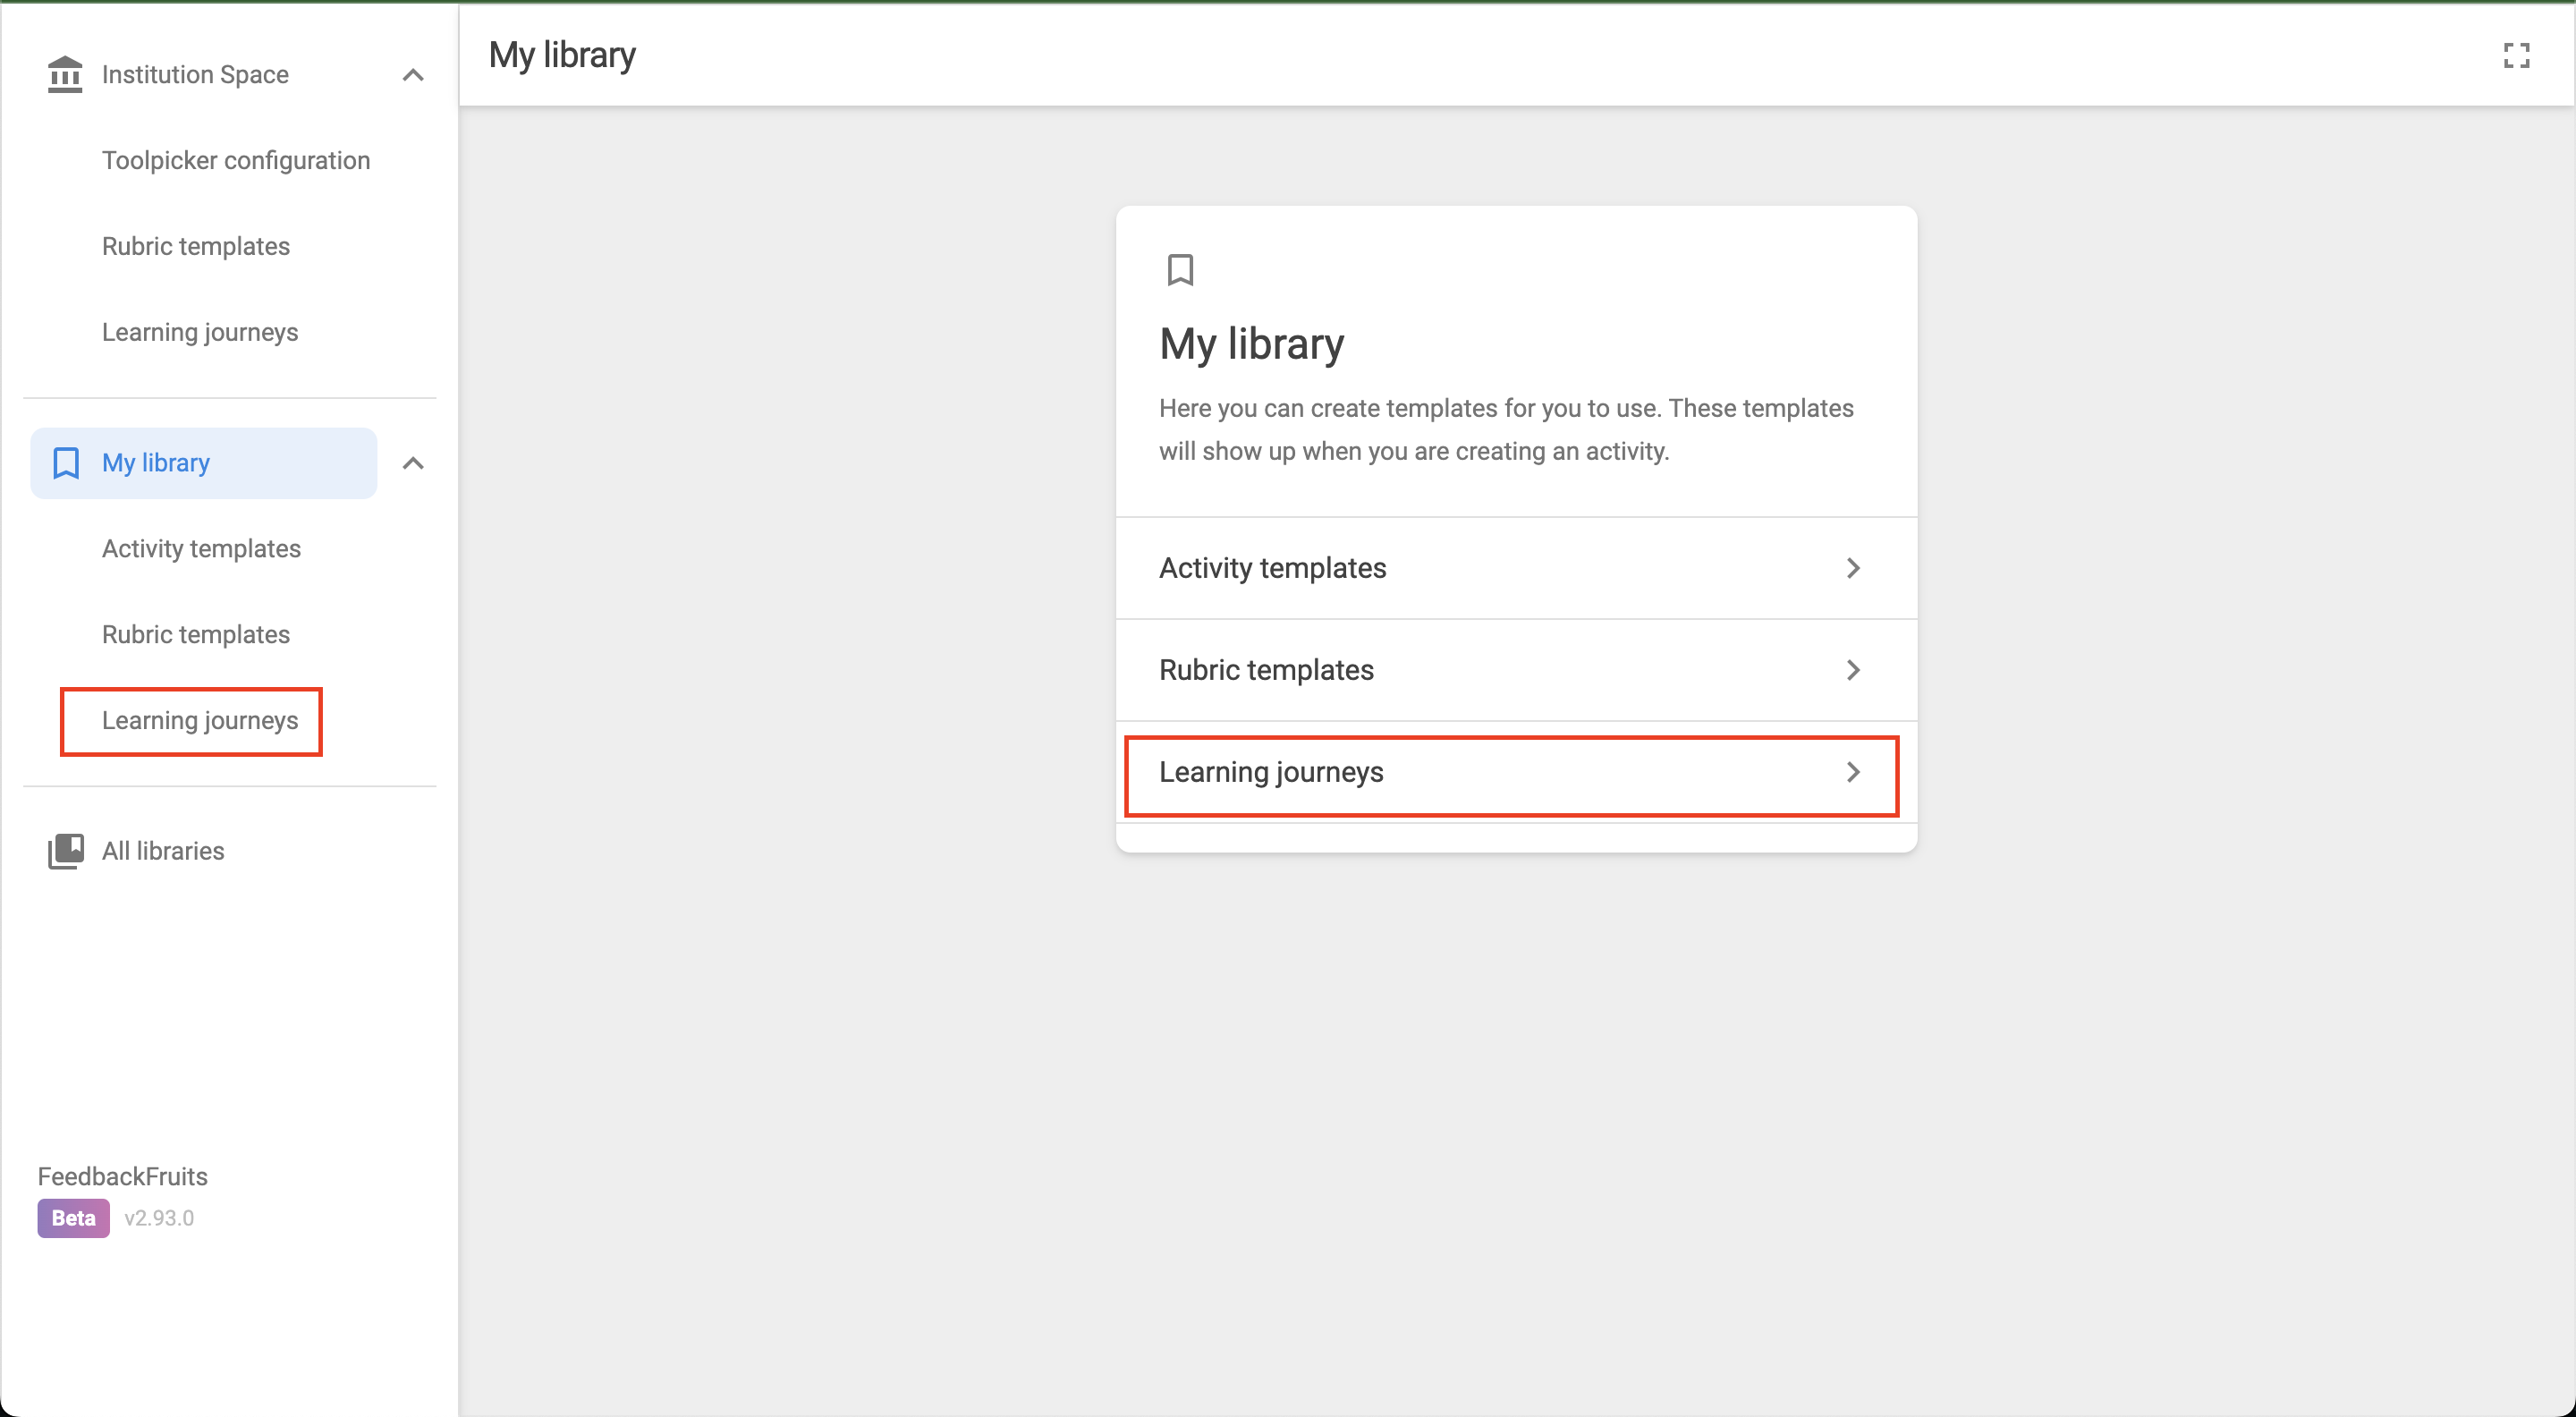Open All libraries from sidebar label
This screenshot has width=2576, height=1417.
[163, 851]
